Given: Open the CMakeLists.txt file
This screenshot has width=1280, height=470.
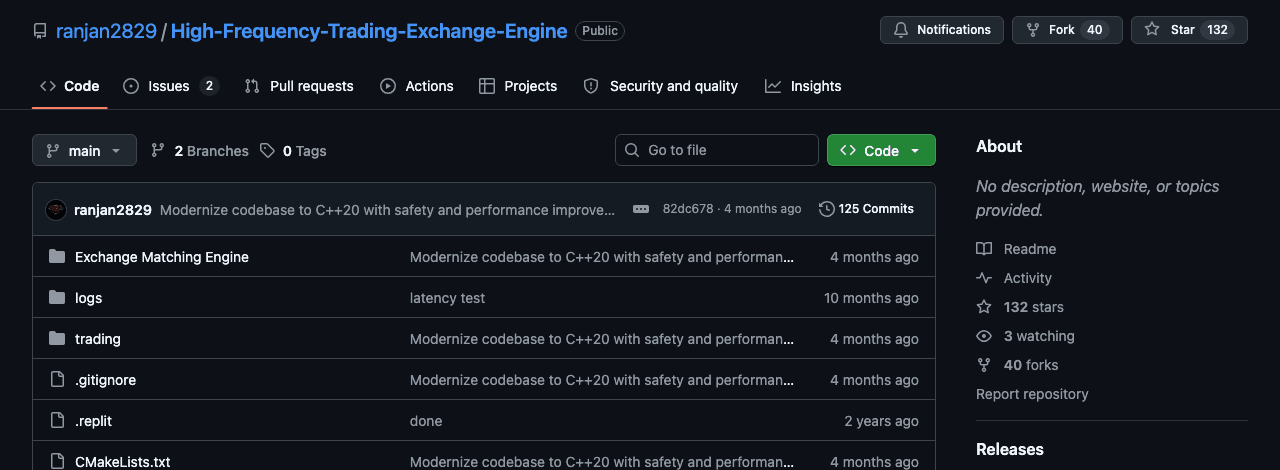Looking at the screenshot, I should [123, 461].
